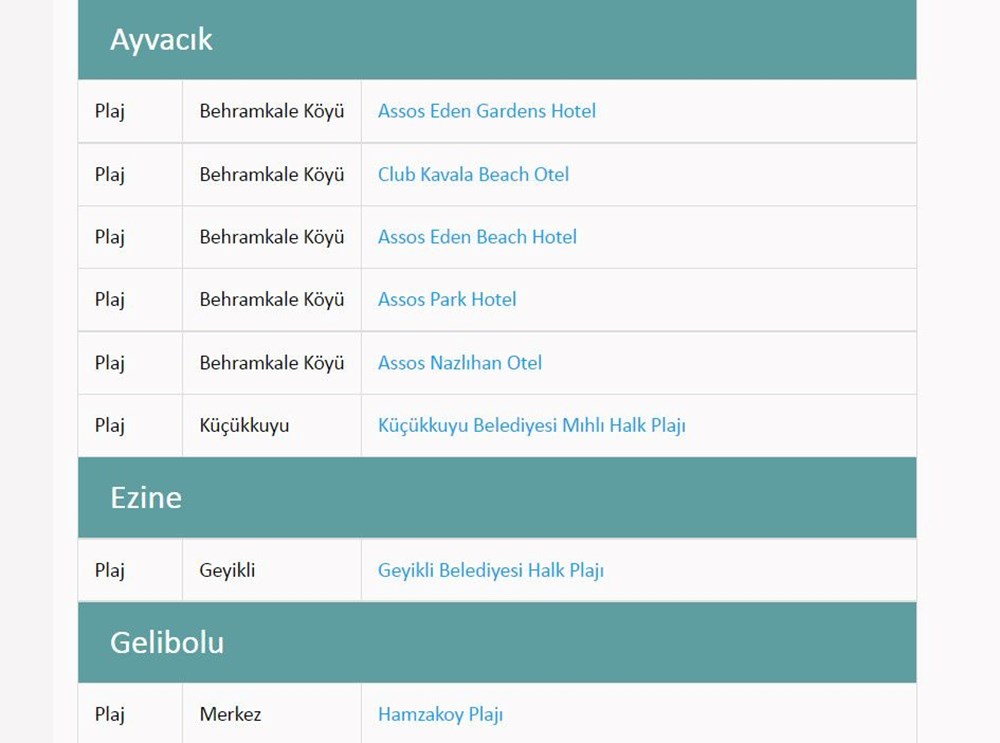Viewport: 1000px width, 743px height.
Task: Open the Assos Eden Gardens Hotel link
Action: (x=485, y=111)
